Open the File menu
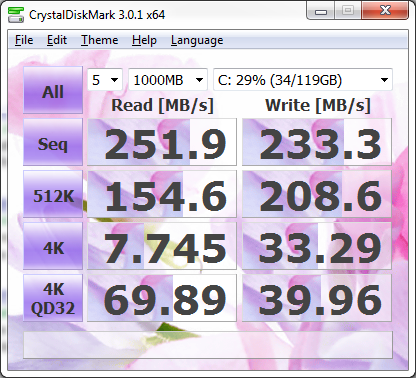 [x=24, y=40]
